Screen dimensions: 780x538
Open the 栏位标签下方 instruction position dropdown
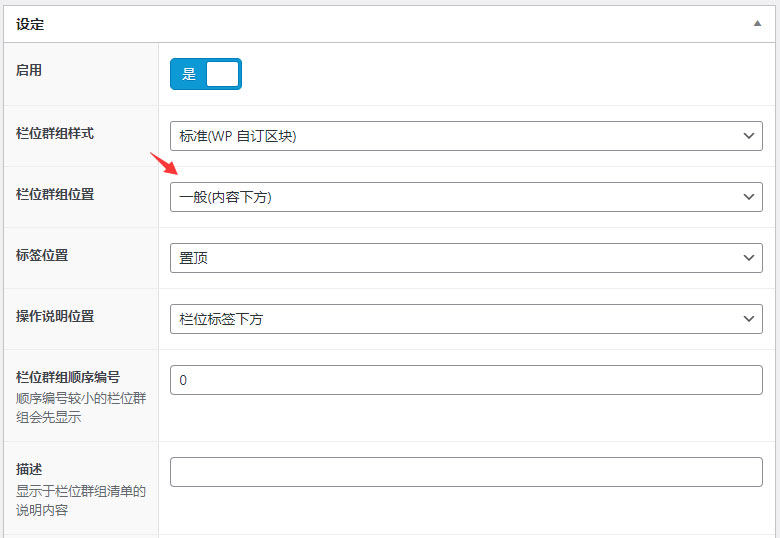point(465,319)
